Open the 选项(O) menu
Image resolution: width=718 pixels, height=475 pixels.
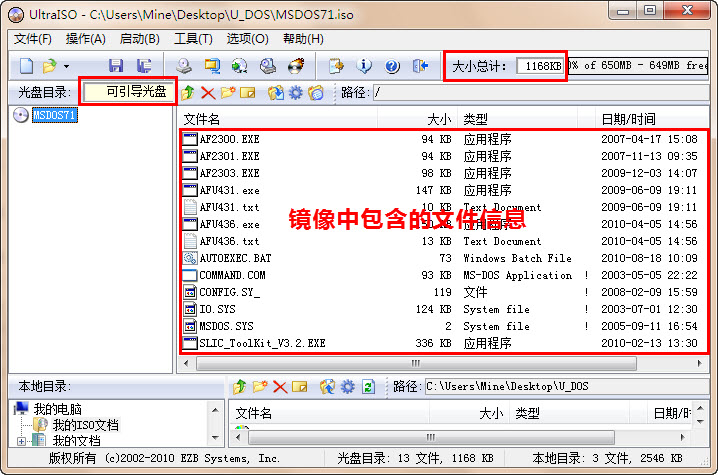[248, 39]
